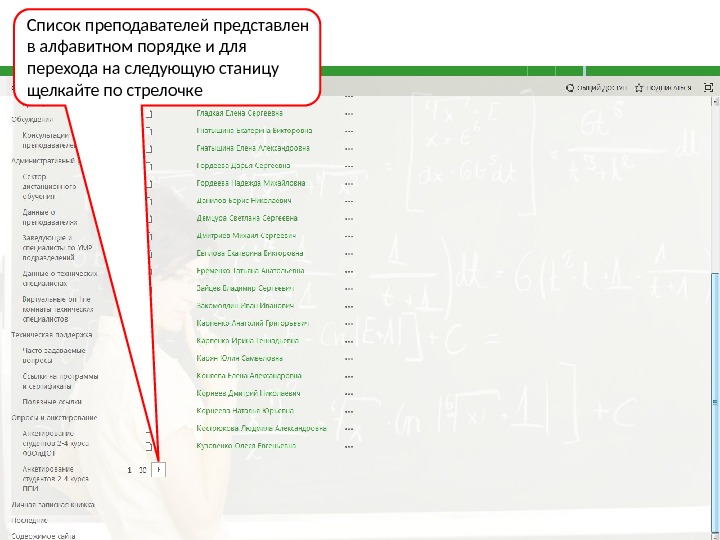
Task: Open Личная записная книжка navigation item
Action: click(53, 505)
